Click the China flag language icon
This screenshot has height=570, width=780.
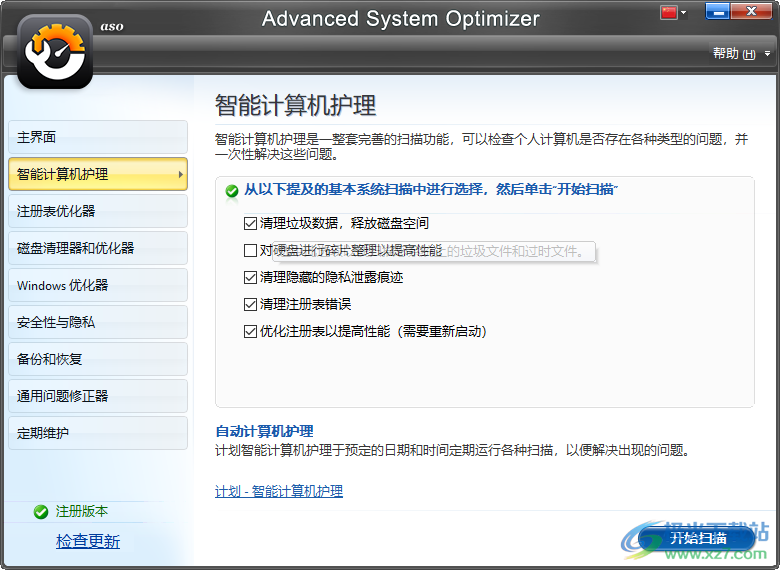(669, 12)
